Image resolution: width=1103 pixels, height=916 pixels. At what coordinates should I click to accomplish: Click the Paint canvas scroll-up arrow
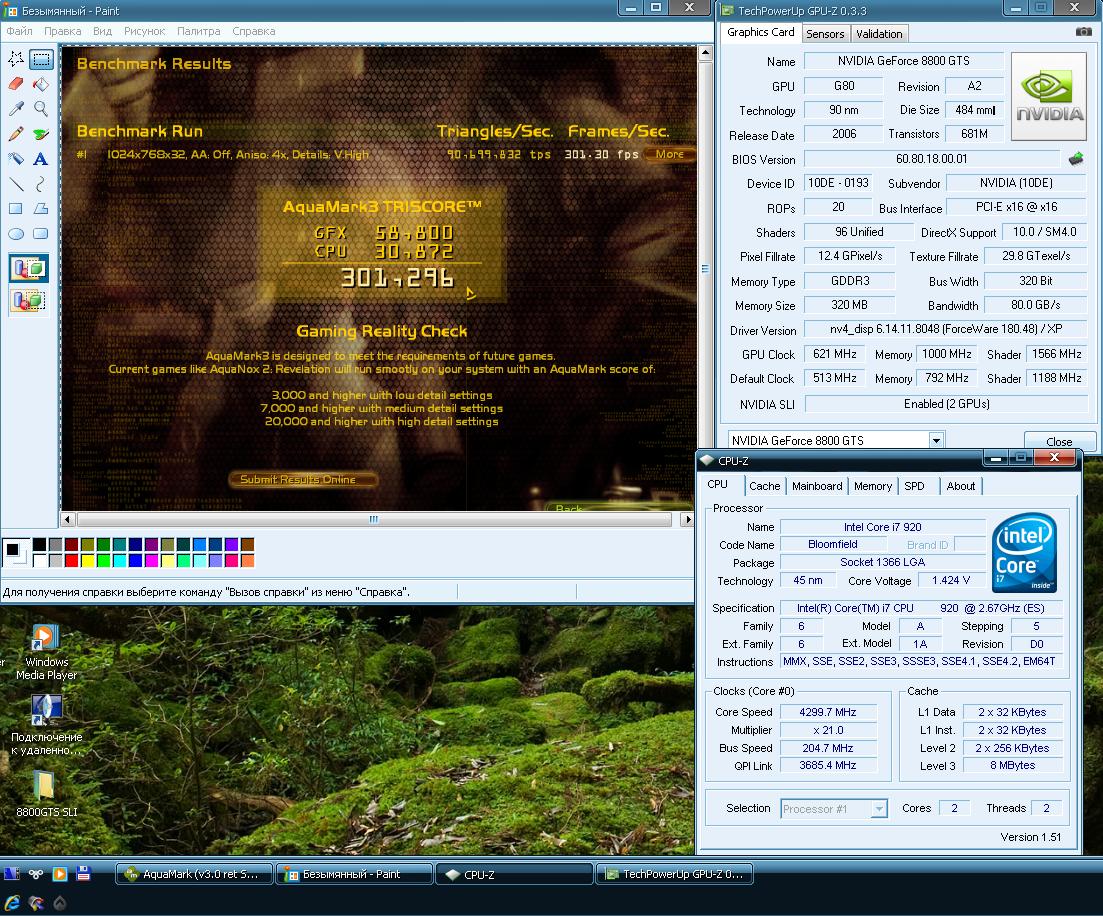pos(705,53)
